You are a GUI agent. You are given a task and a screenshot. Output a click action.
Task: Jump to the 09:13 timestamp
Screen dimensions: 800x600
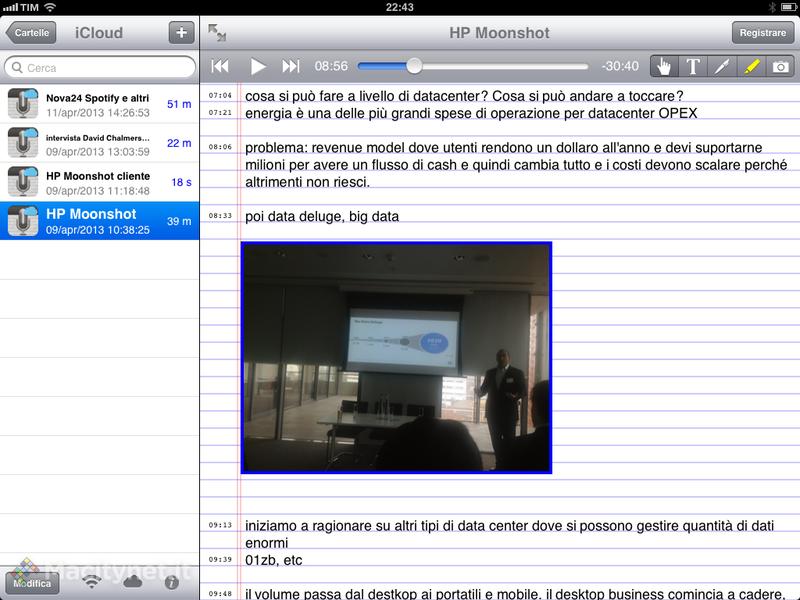tap(220, 525)
